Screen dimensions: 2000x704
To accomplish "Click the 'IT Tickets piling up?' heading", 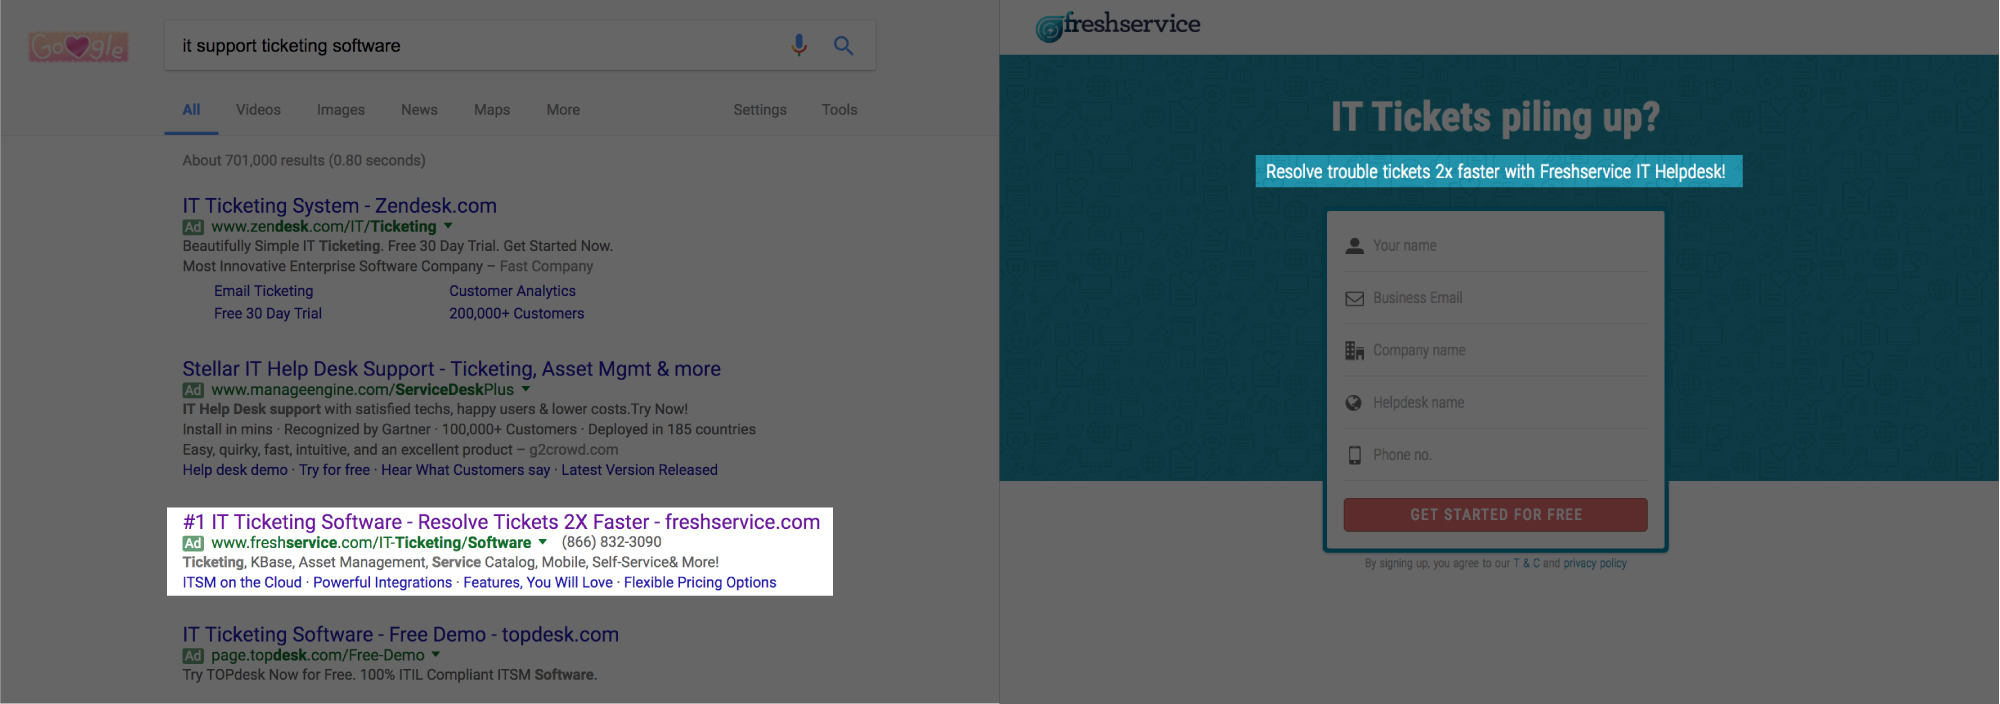I will click(x=1496, y=118).
